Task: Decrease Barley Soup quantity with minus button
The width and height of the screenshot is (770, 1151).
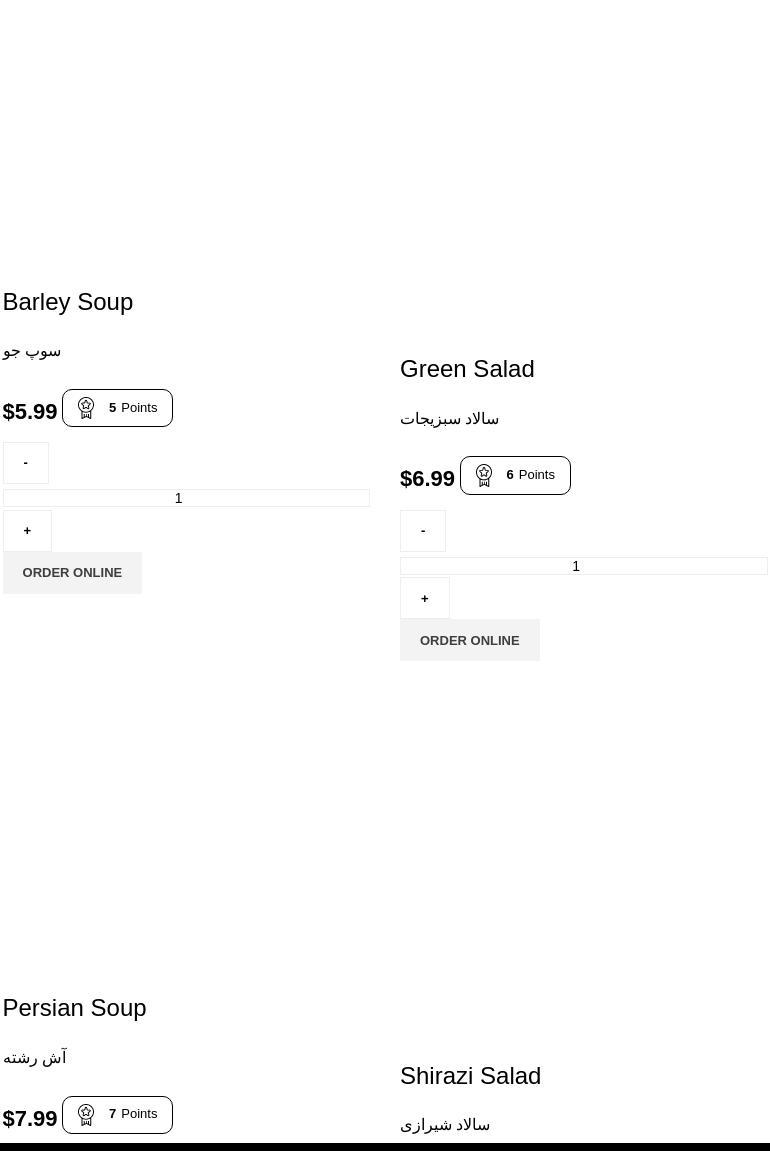Action: pyautogui.click(x=26, y=463)
